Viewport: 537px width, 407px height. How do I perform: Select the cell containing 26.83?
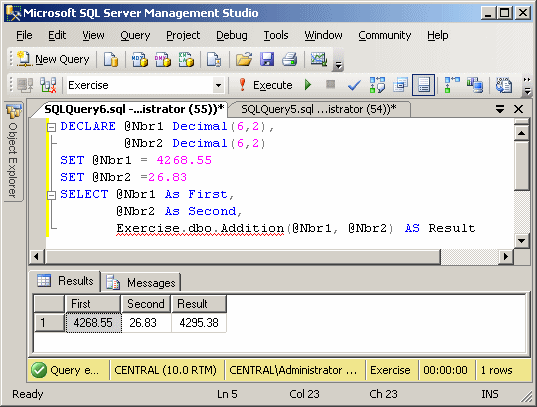pos(146,323)
